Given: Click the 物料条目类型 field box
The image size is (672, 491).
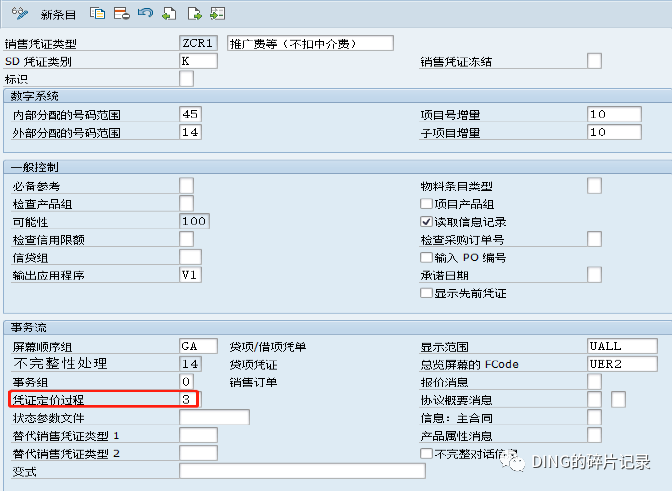Looking at the screenshot, I should point(594,186).
